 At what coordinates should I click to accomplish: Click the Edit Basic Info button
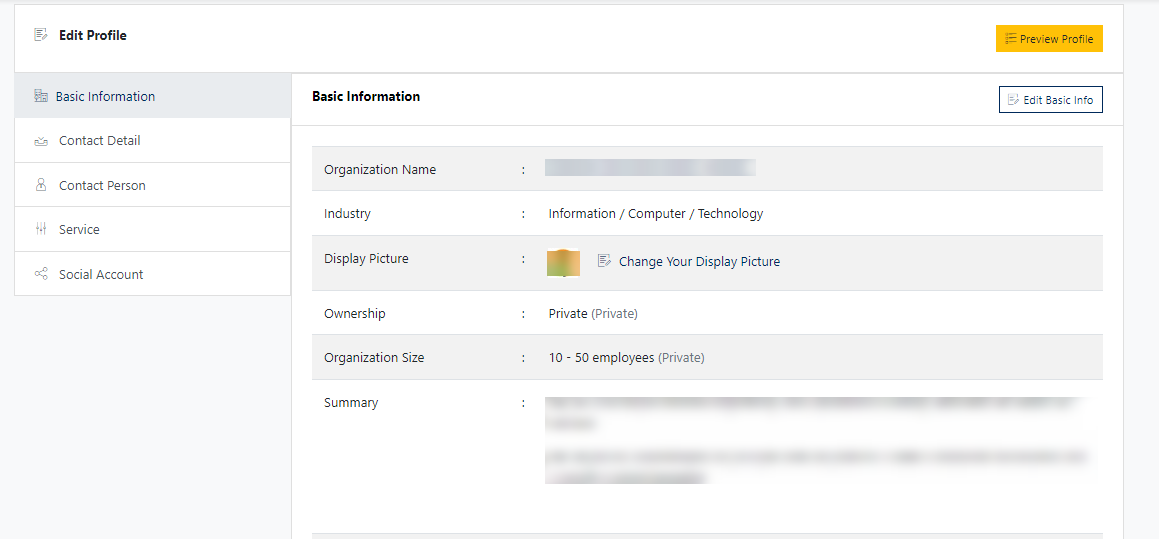click(x=1050, y=100)
